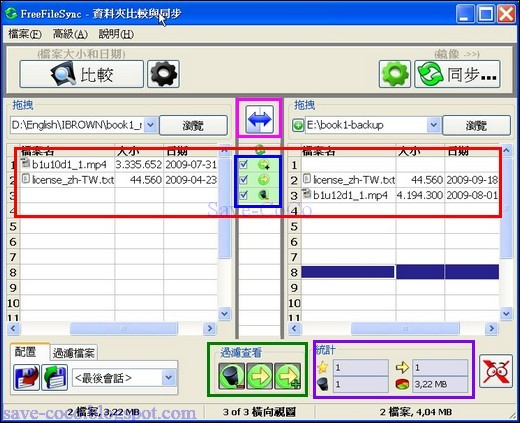Click right grid 日期 column header
This screenshot has height=423, width=520.
coord(473,151)
